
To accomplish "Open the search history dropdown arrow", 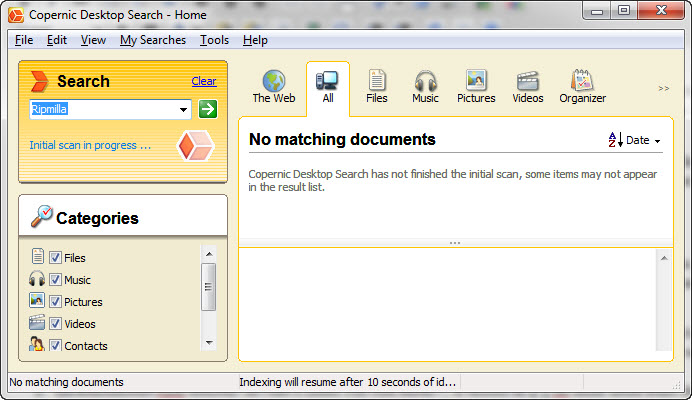I will [183, 109].
